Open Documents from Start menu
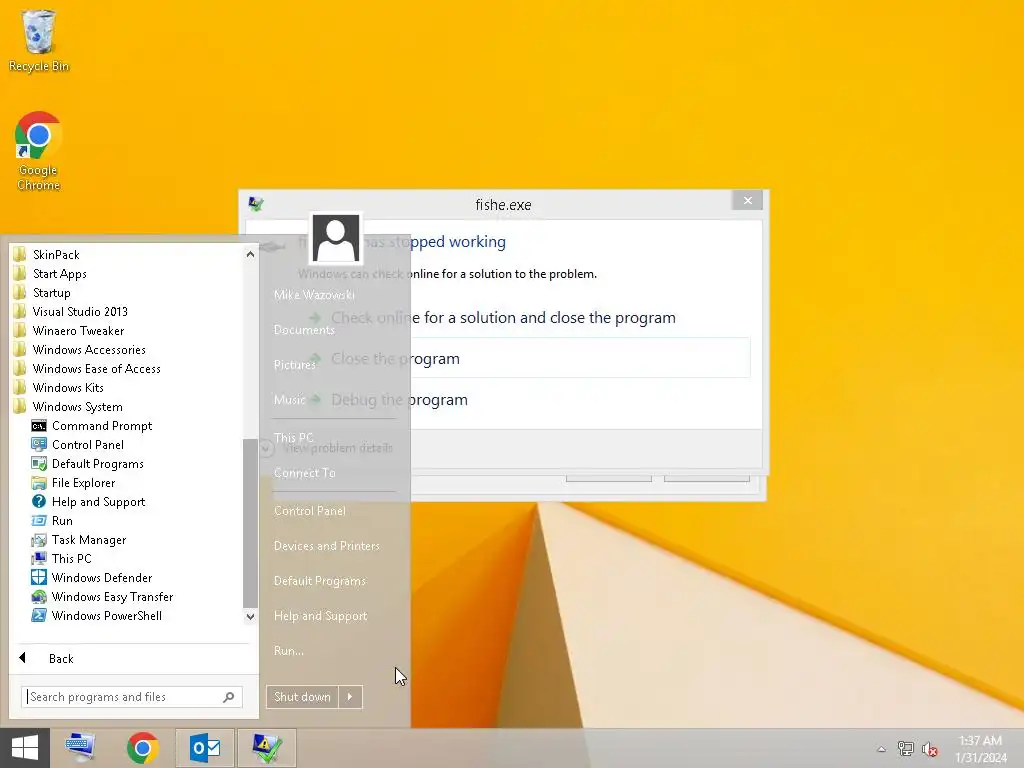Viewport: 1024px width, 768px height. click(304, 330)
